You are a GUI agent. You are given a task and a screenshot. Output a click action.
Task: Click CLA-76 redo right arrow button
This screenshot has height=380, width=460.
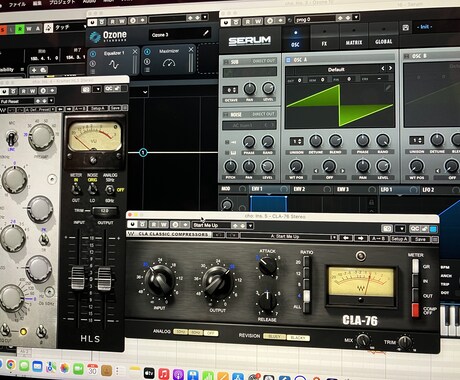click(x=361, y=238)
